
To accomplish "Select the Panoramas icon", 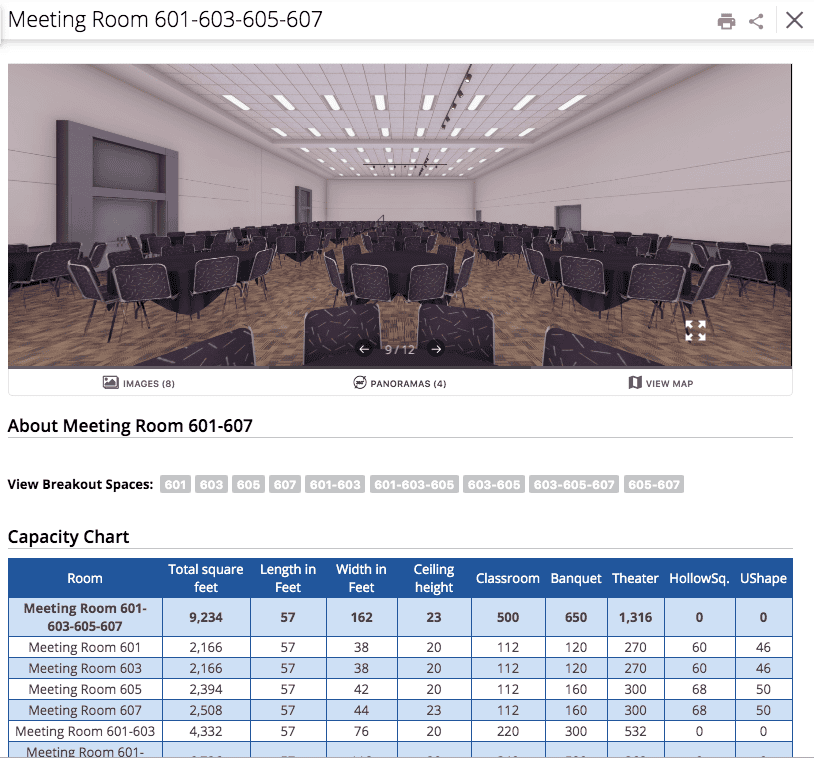I will pos(359,383).
